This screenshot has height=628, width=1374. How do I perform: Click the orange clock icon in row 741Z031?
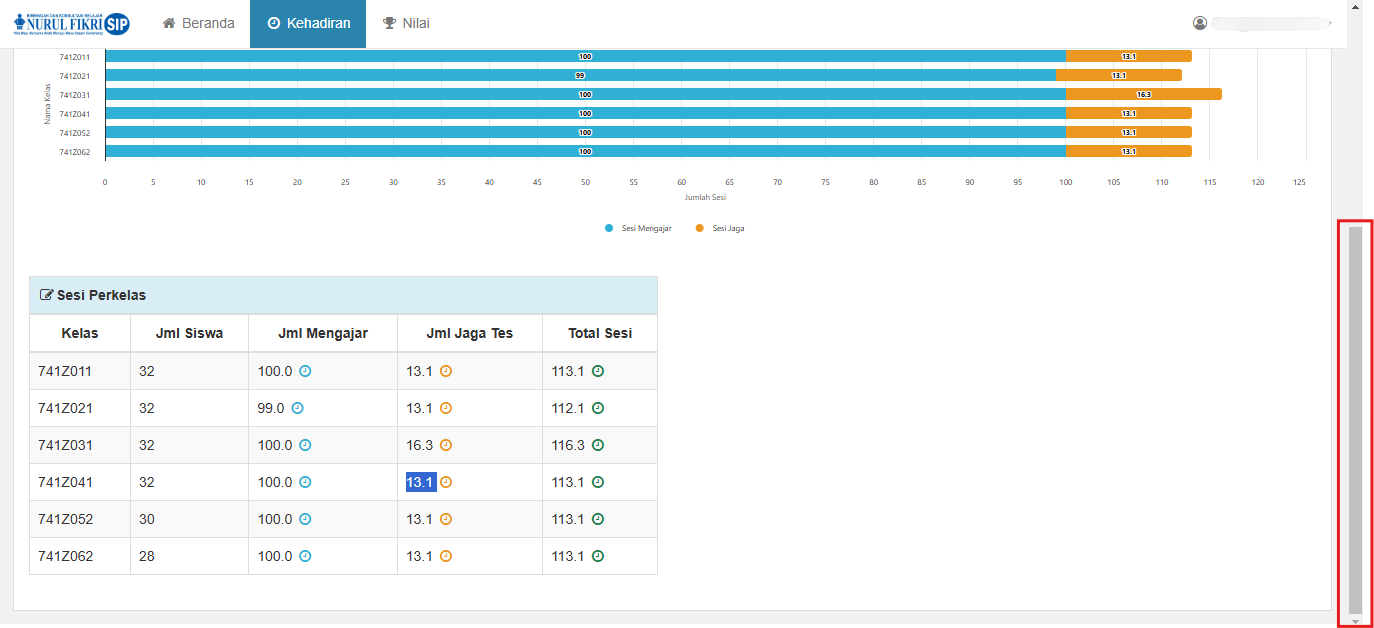pos(446,445)
